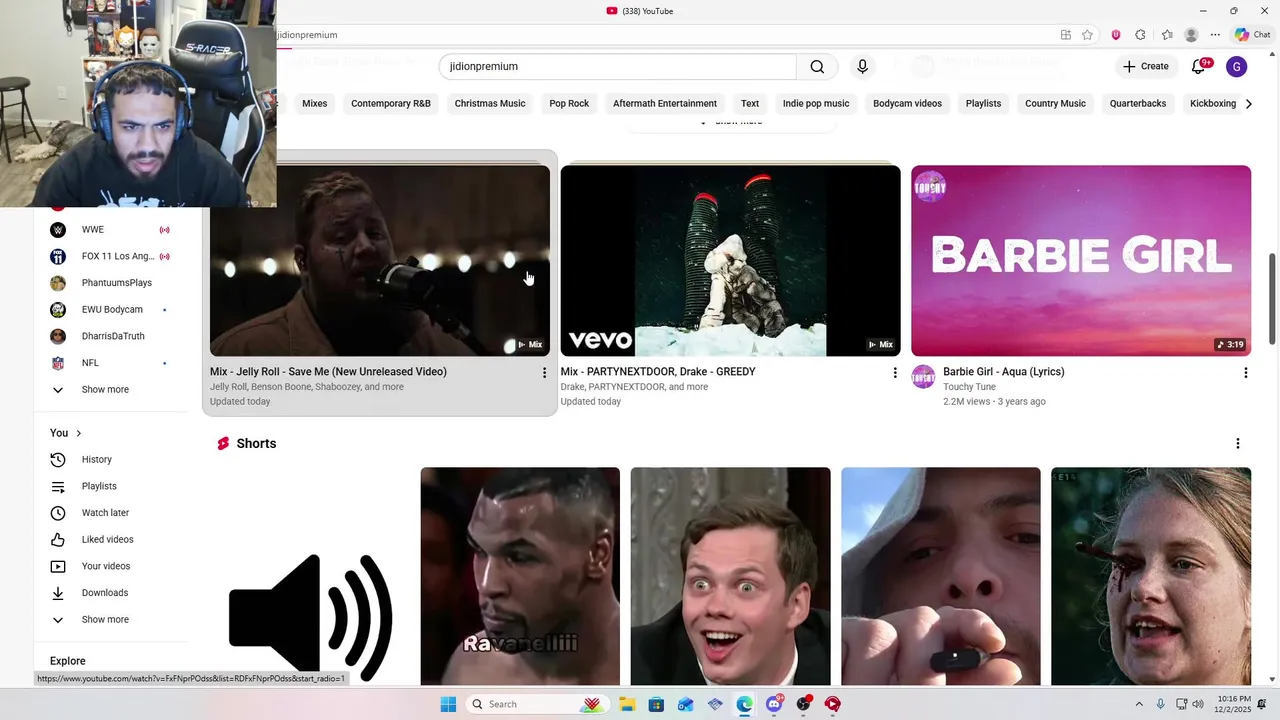Start voice search with the microphone icon

(862, 67)
